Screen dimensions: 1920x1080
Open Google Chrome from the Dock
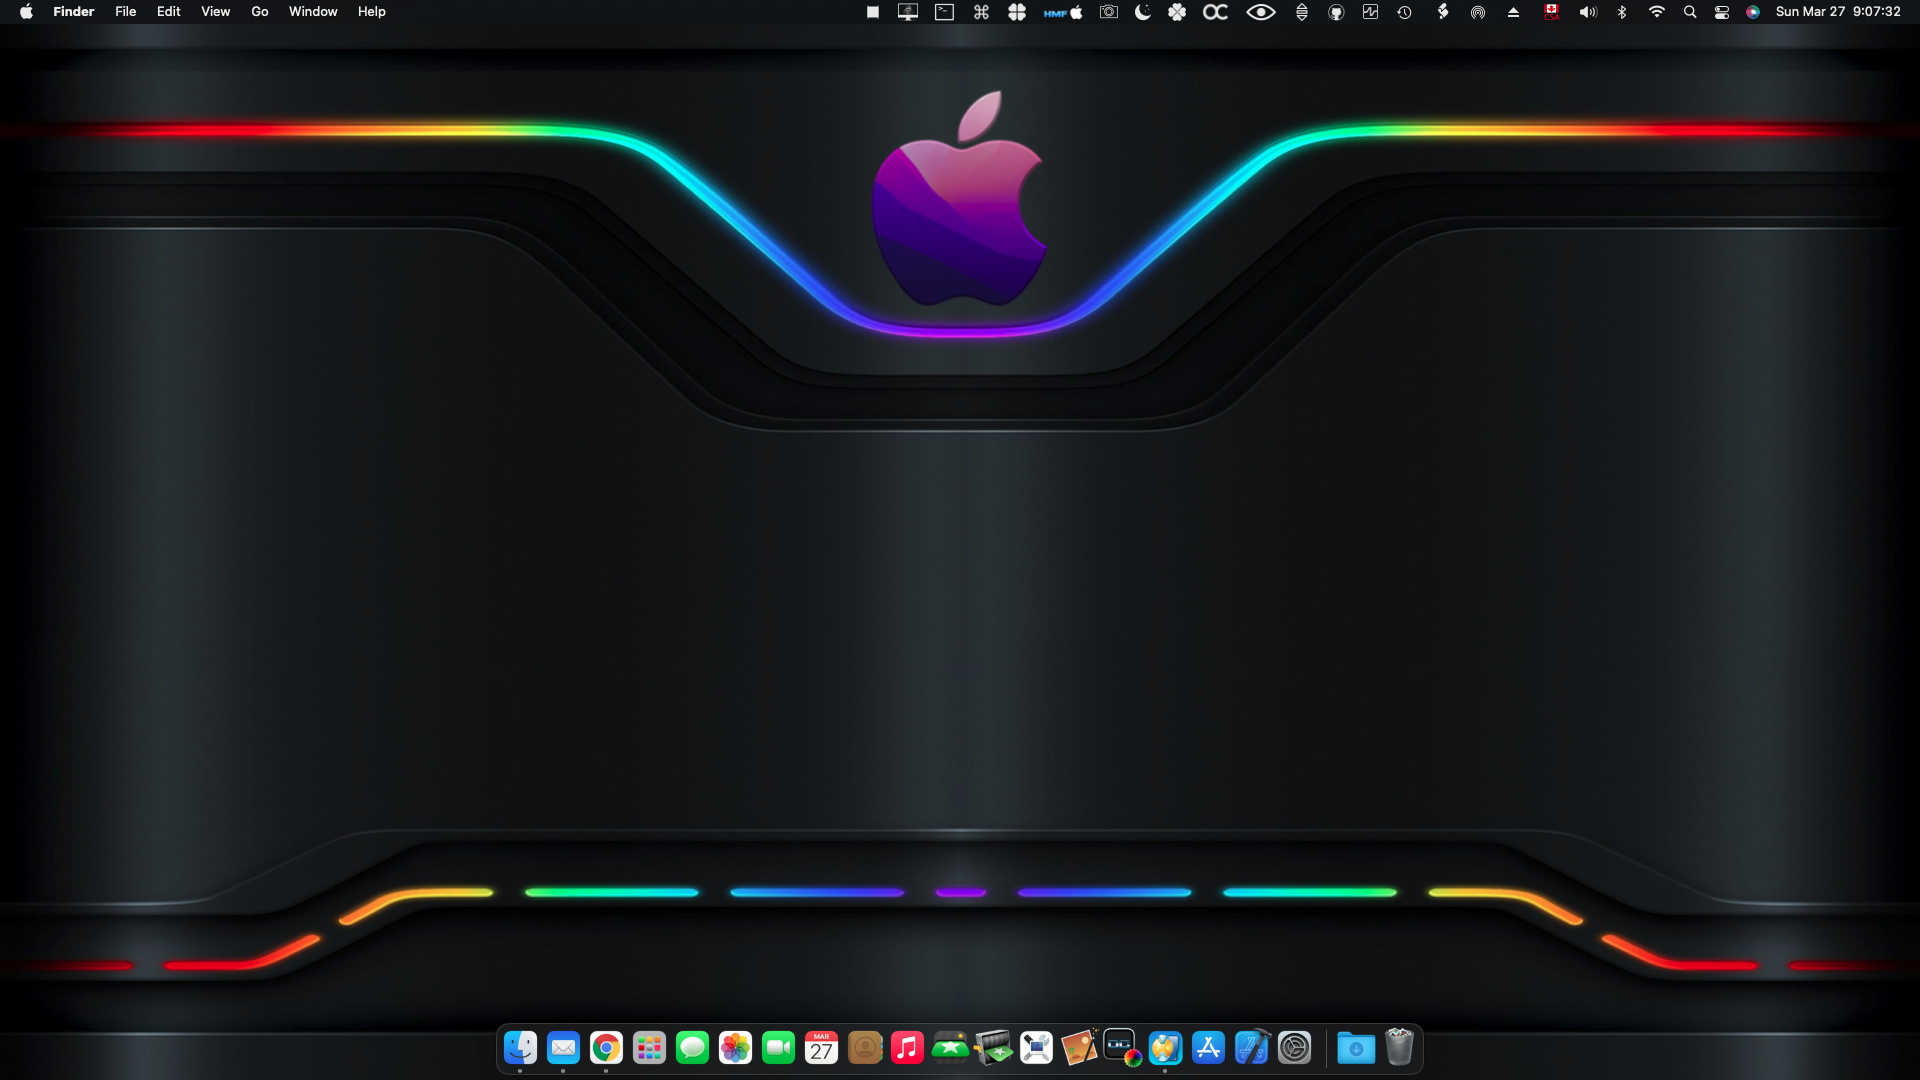pyautogui.click(x=606, y=1048)
